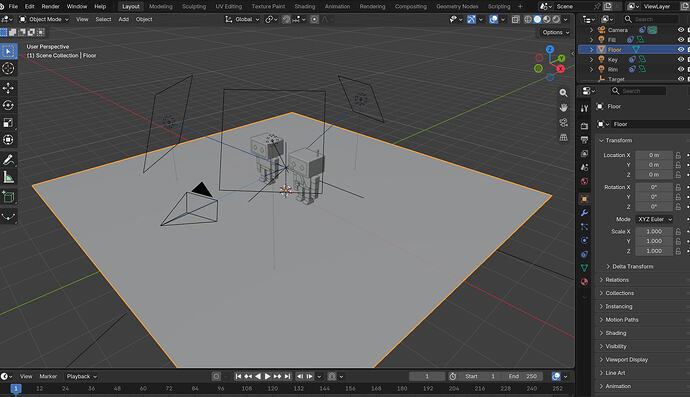
Task: Expand the Motion Paths panel
Action: tap(621, 320)
